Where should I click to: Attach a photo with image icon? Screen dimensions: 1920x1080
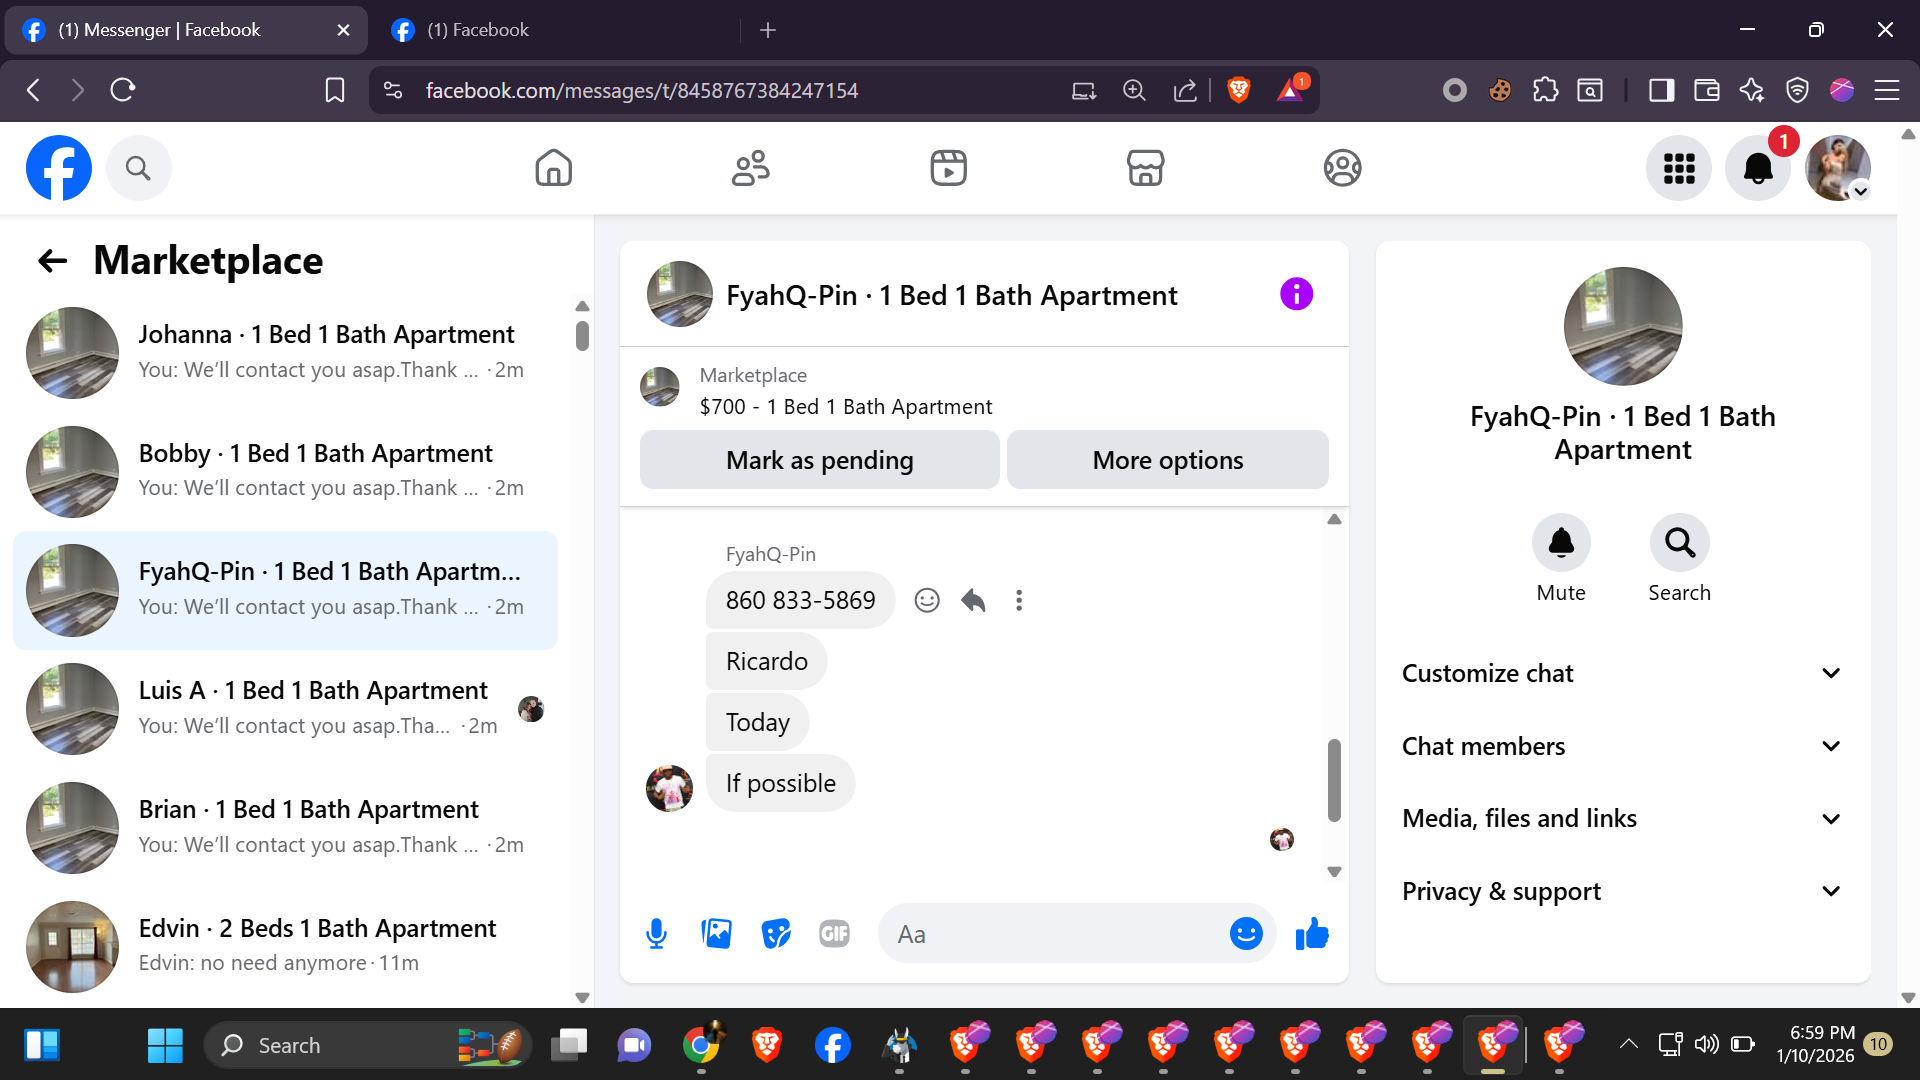[716, 934]
